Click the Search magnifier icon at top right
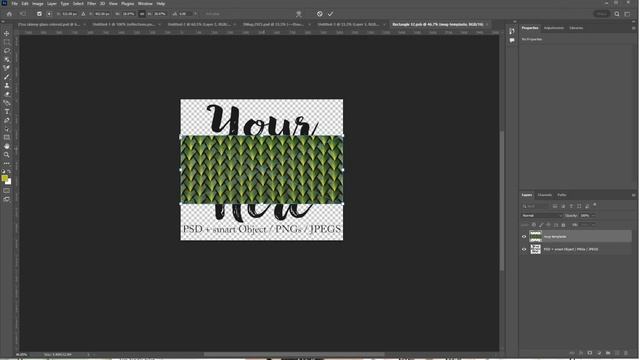This screenshot has width=640, height=360. point(617,14)
